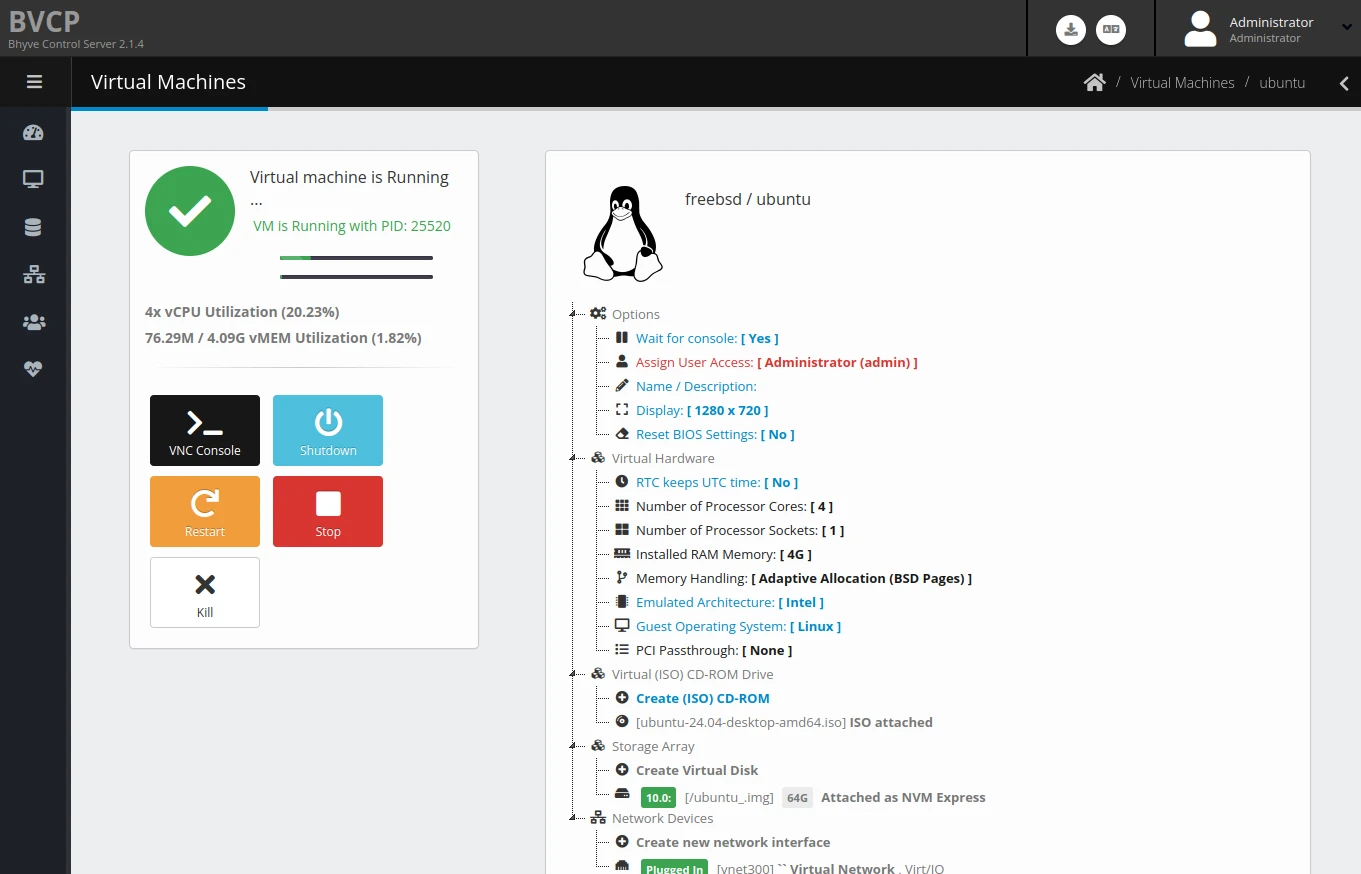Click the vCPU utilization progress bar
The width and height of the screenshot is (1361, 874).
click(x=356, y=258)
